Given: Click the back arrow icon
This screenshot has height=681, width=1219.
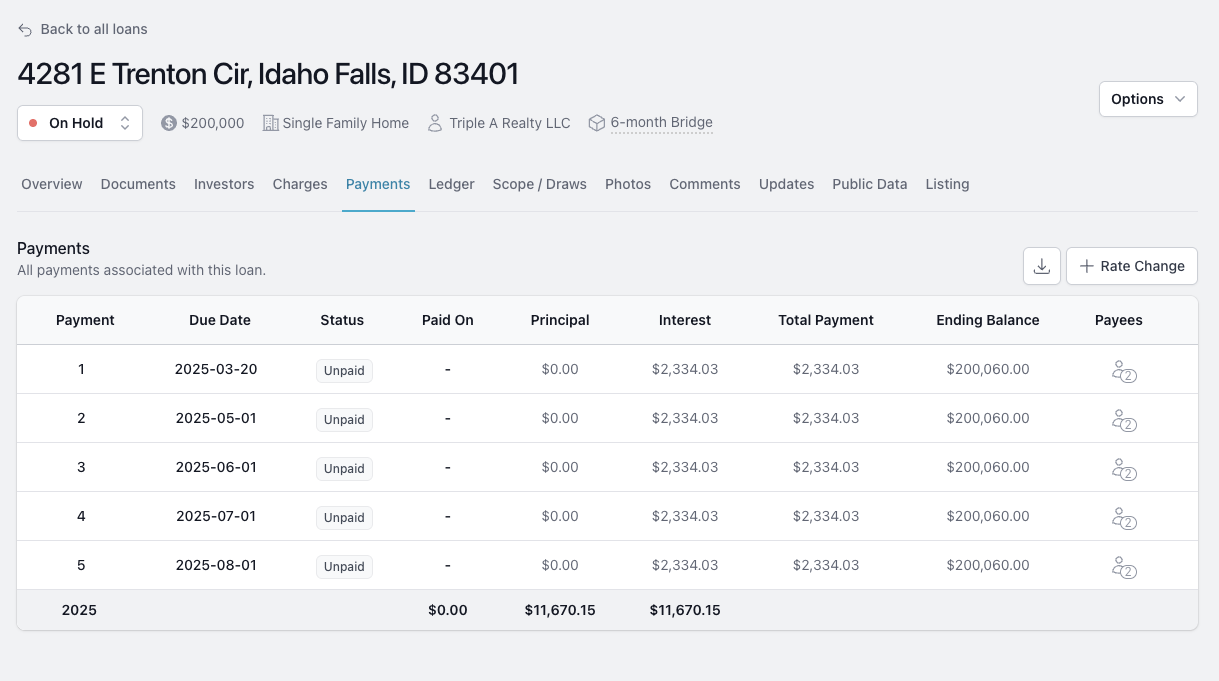Looking at the screenshot, I should pyautogui.click(x=25, y=30).
